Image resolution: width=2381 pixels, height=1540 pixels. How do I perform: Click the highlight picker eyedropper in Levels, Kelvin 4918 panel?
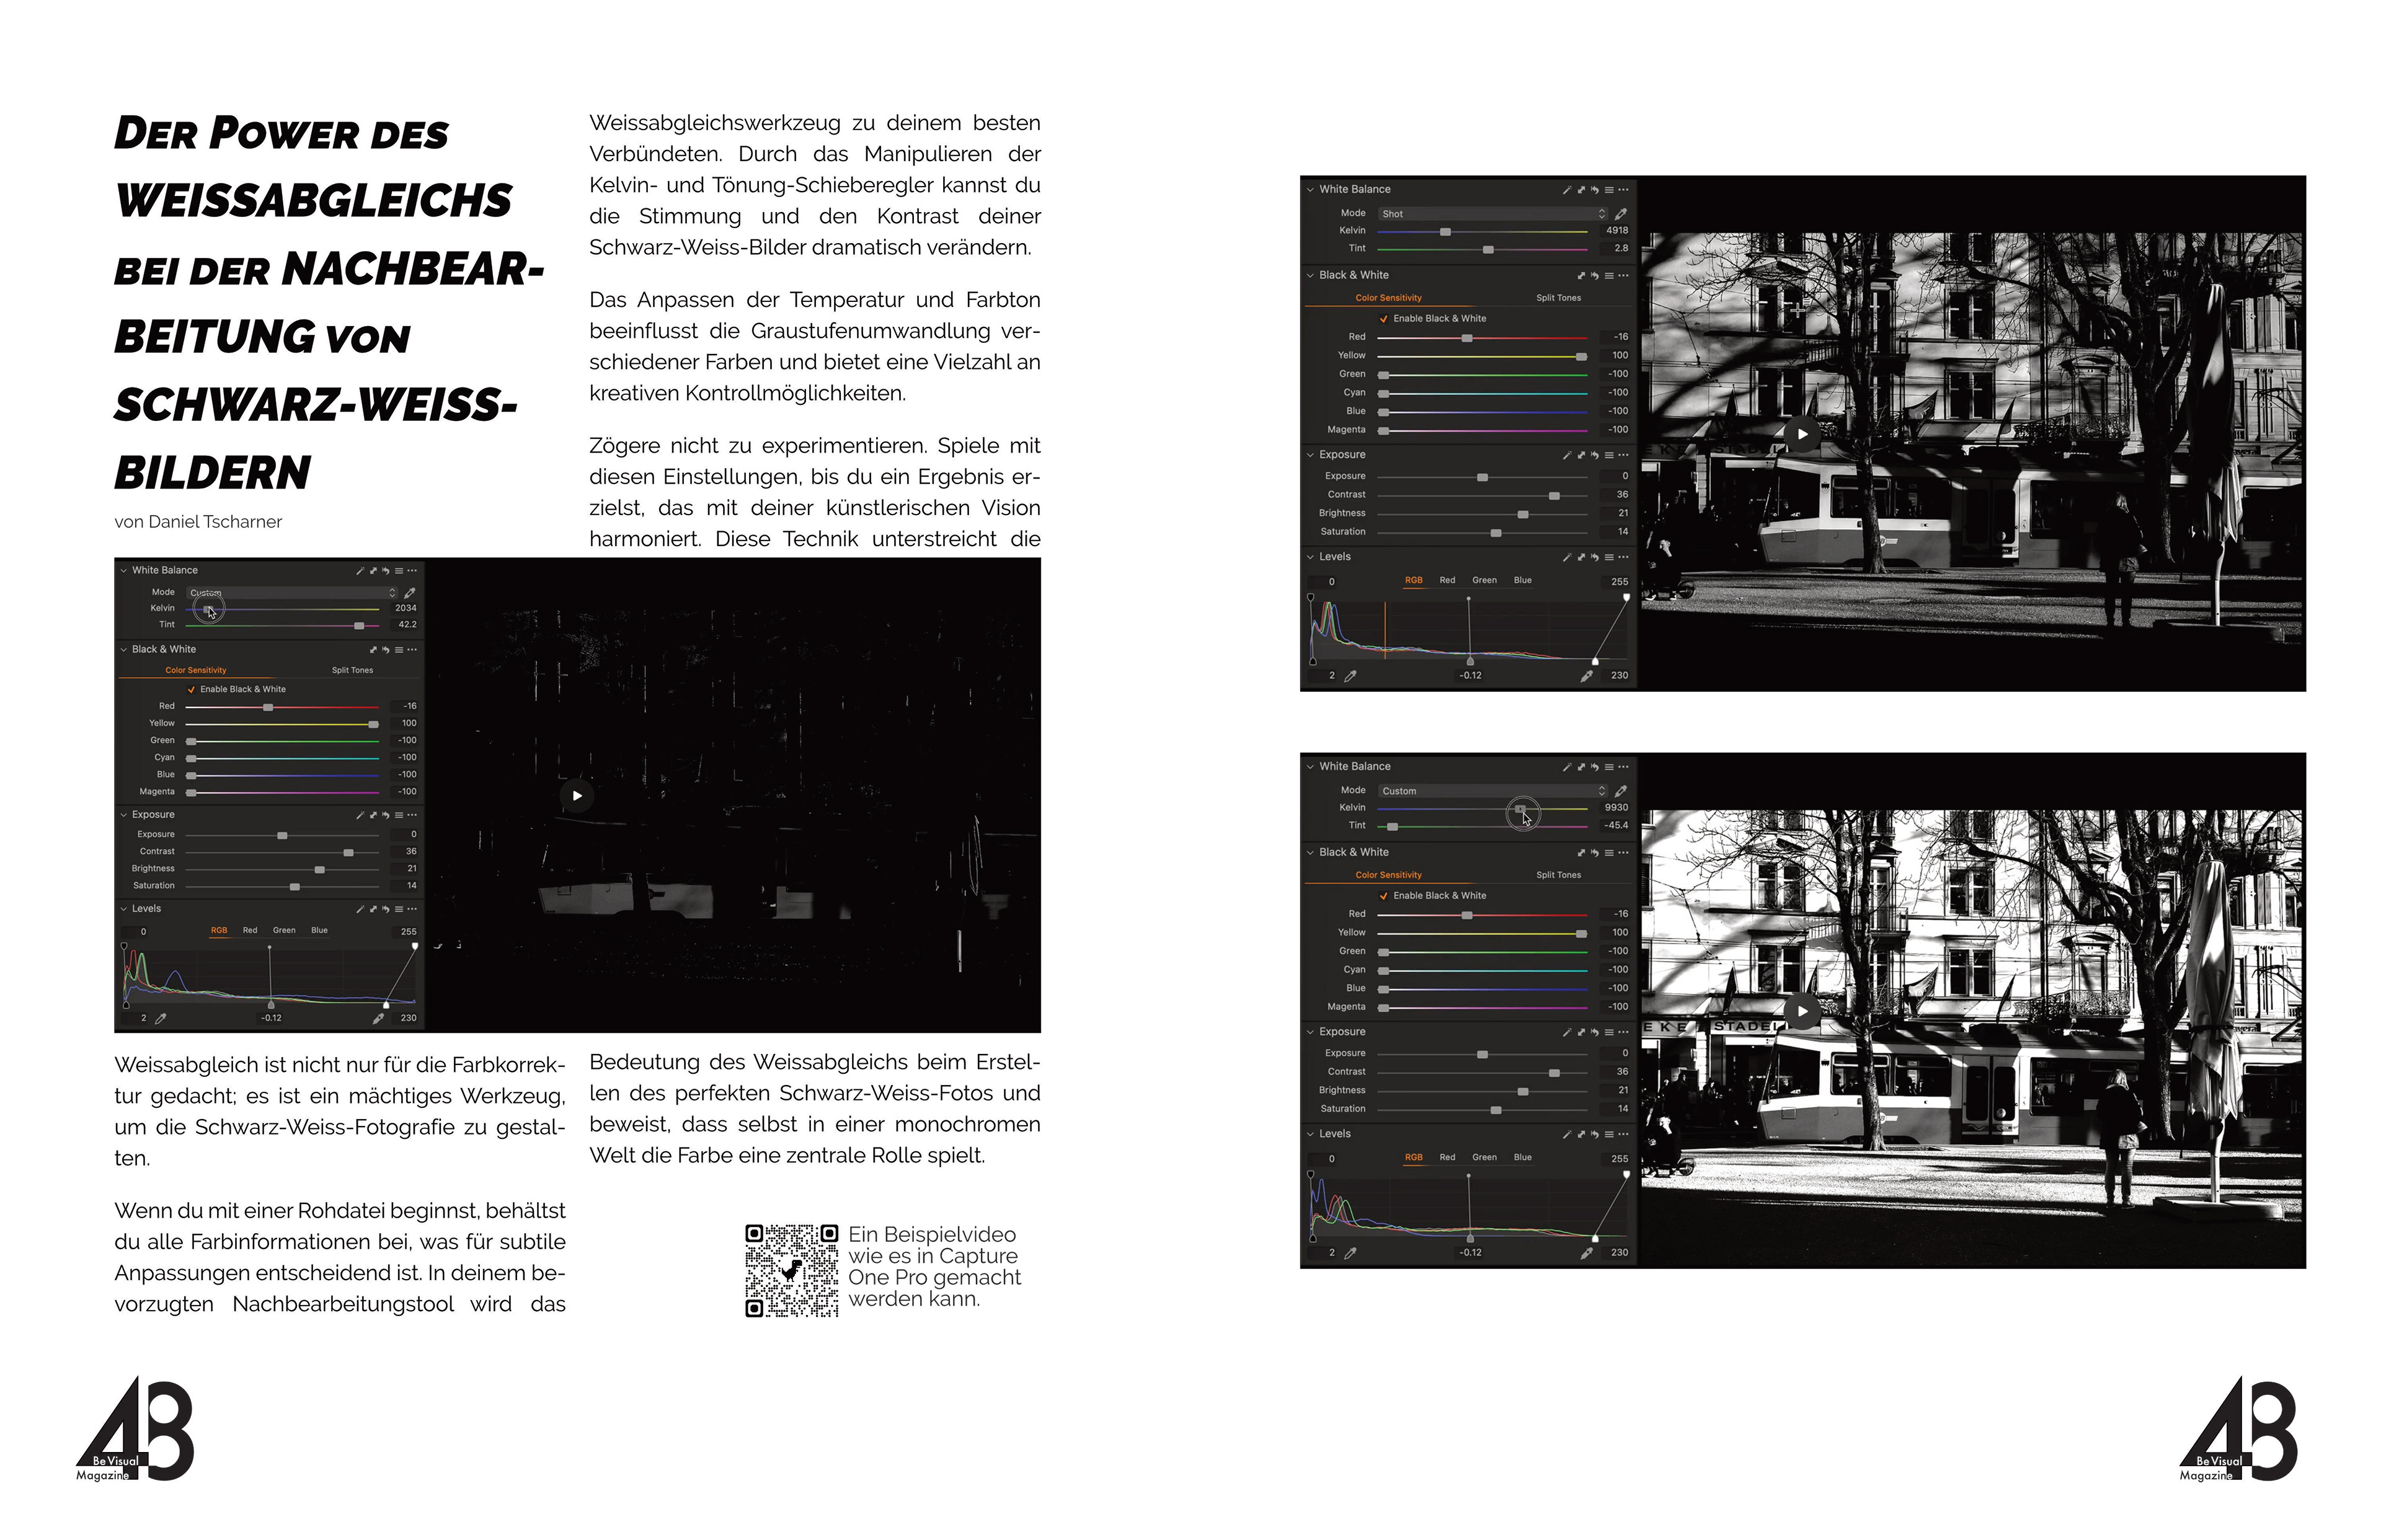[x=1586, y=676]
